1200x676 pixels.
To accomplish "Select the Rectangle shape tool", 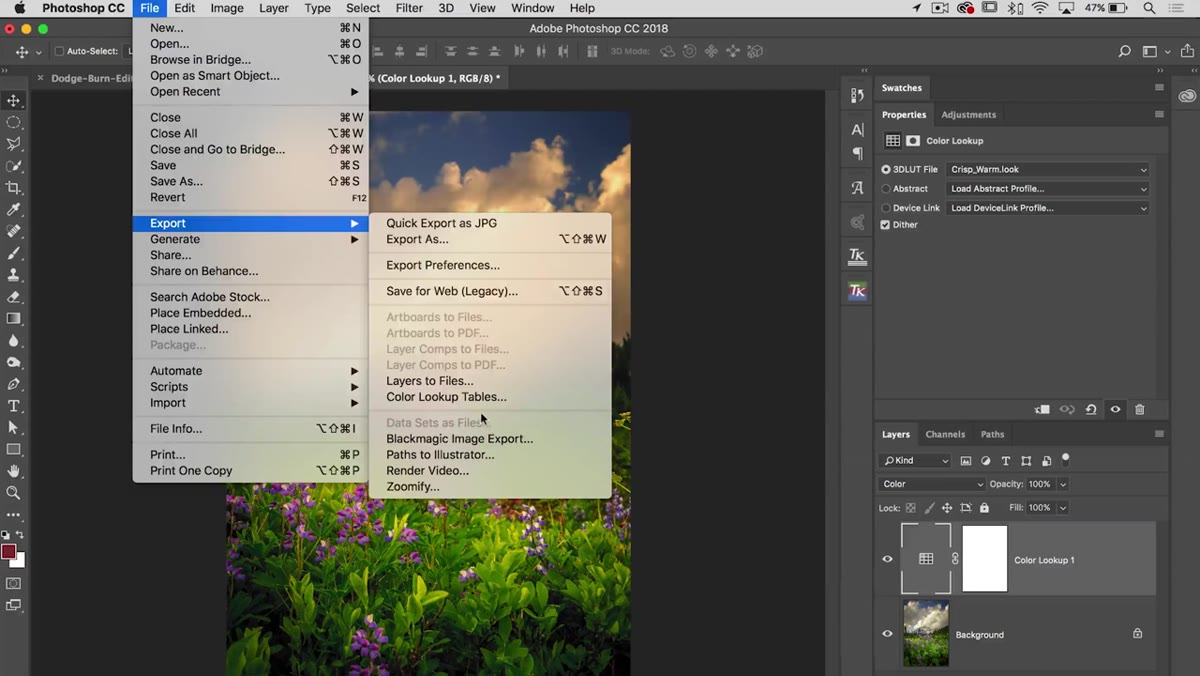I will coord(14,450).
